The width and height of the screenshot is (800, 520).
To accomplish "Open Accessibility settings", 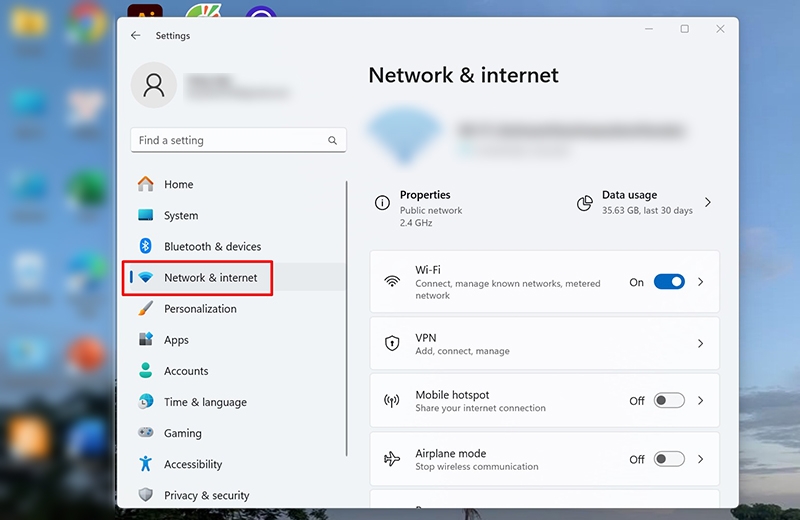I will pos(238,464).
